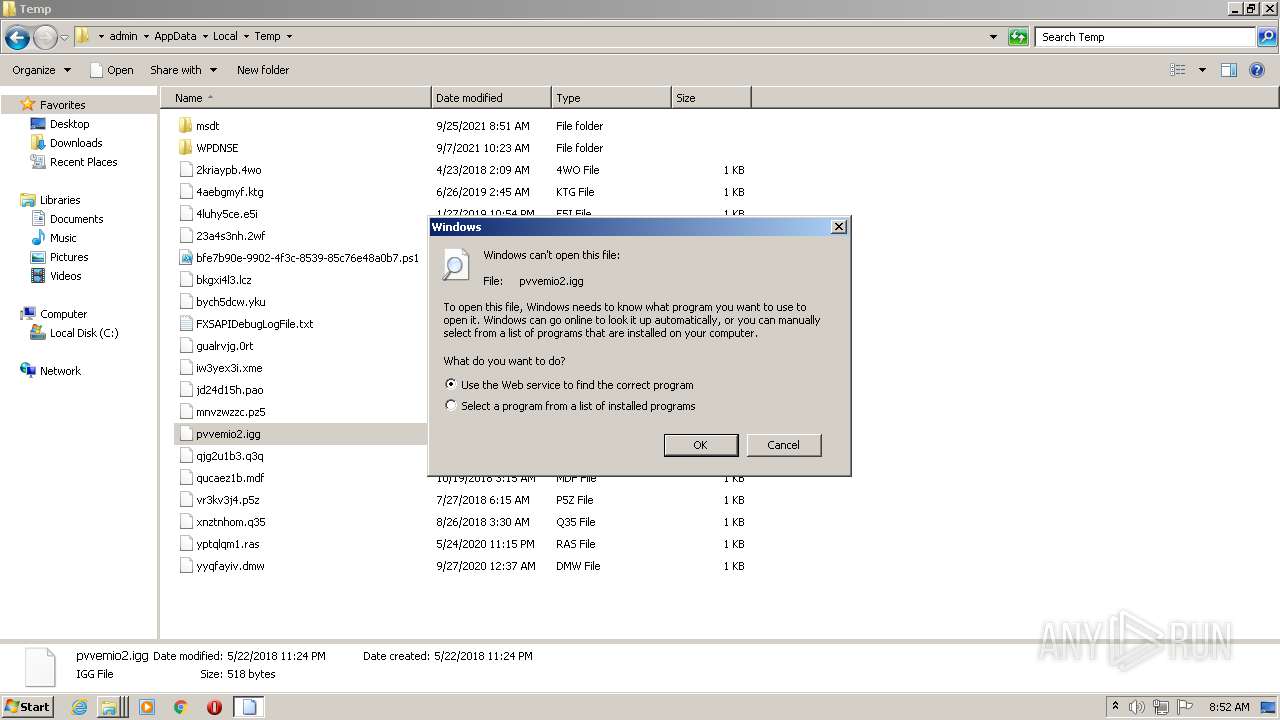The width and height of the screenshot is (1280, 720).
Task: Close the Windows dialog with X
Action: tap(839, 227)
